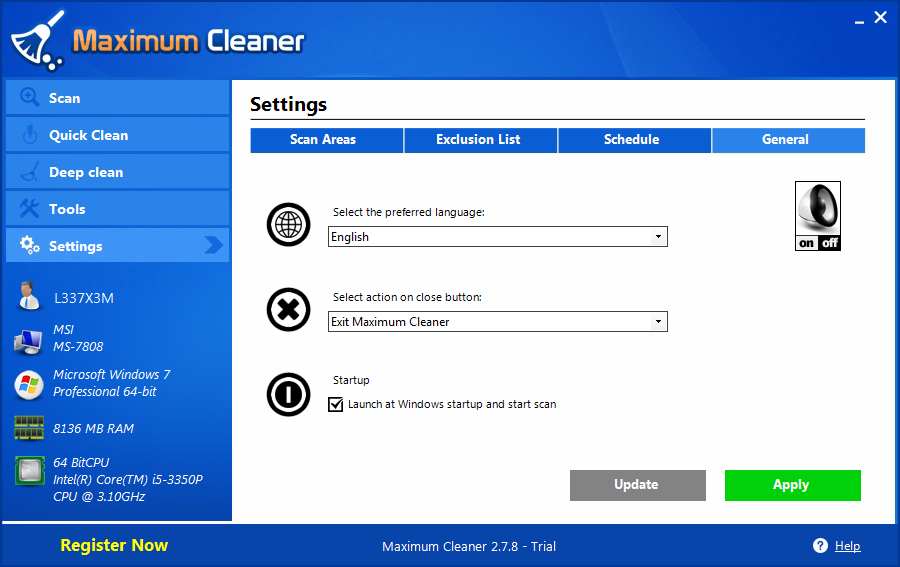This screenshot has height=567, width=900.
Task: Open the Help link
Action: click(x=847, y=546)
